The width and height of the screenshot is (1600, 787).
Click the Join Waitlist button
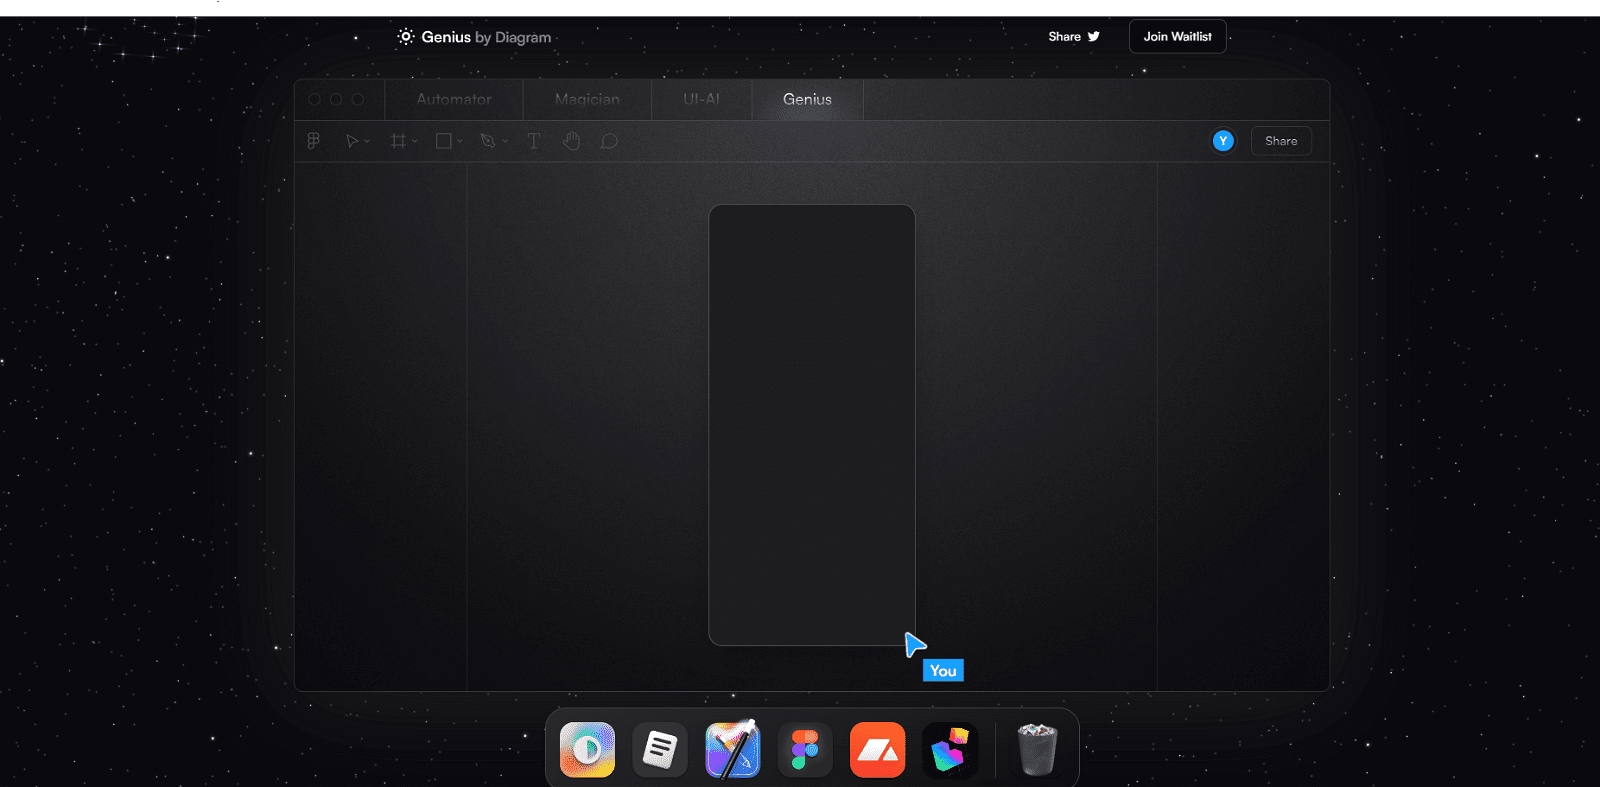click(x=1177, y=36)
